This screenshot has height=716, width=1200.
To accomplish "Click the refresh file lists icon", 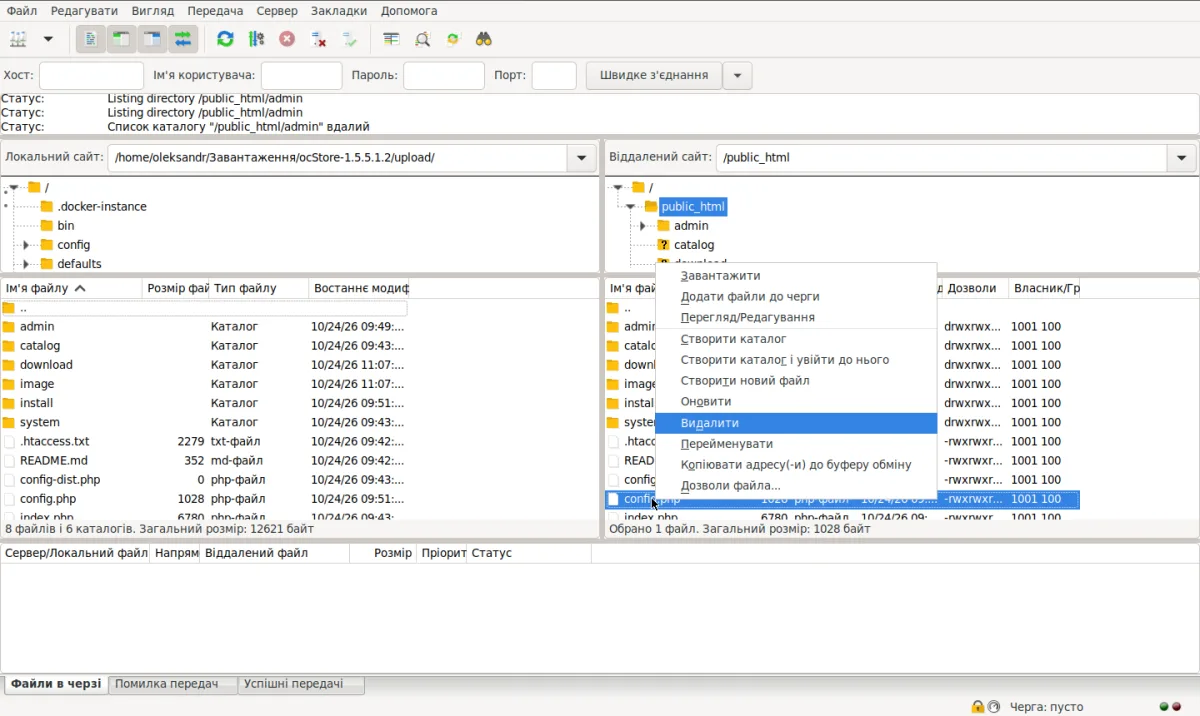I will 225,39.
